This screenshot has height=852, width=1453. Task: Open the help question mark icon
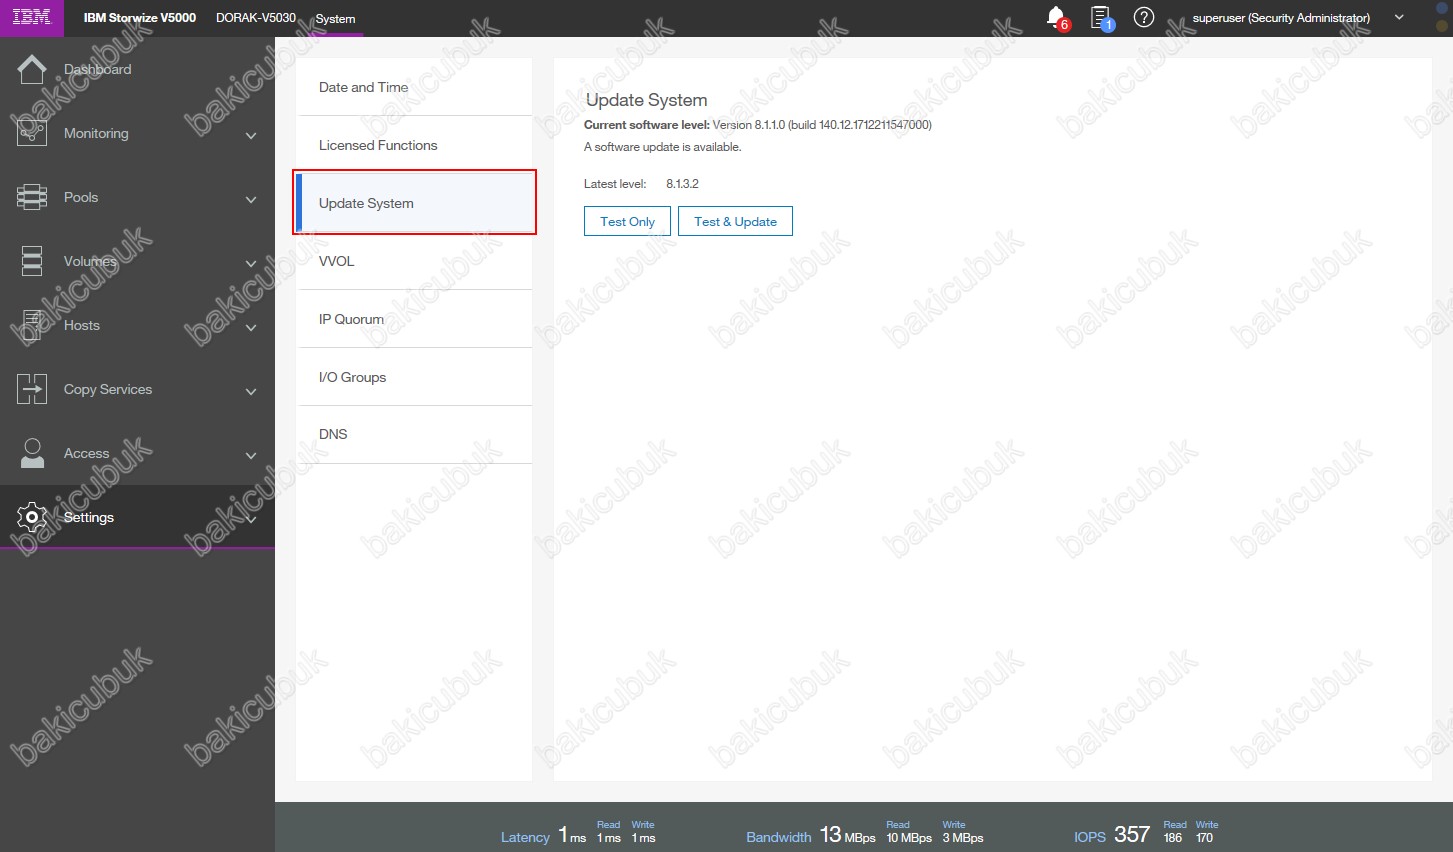tap(1144, 17)
